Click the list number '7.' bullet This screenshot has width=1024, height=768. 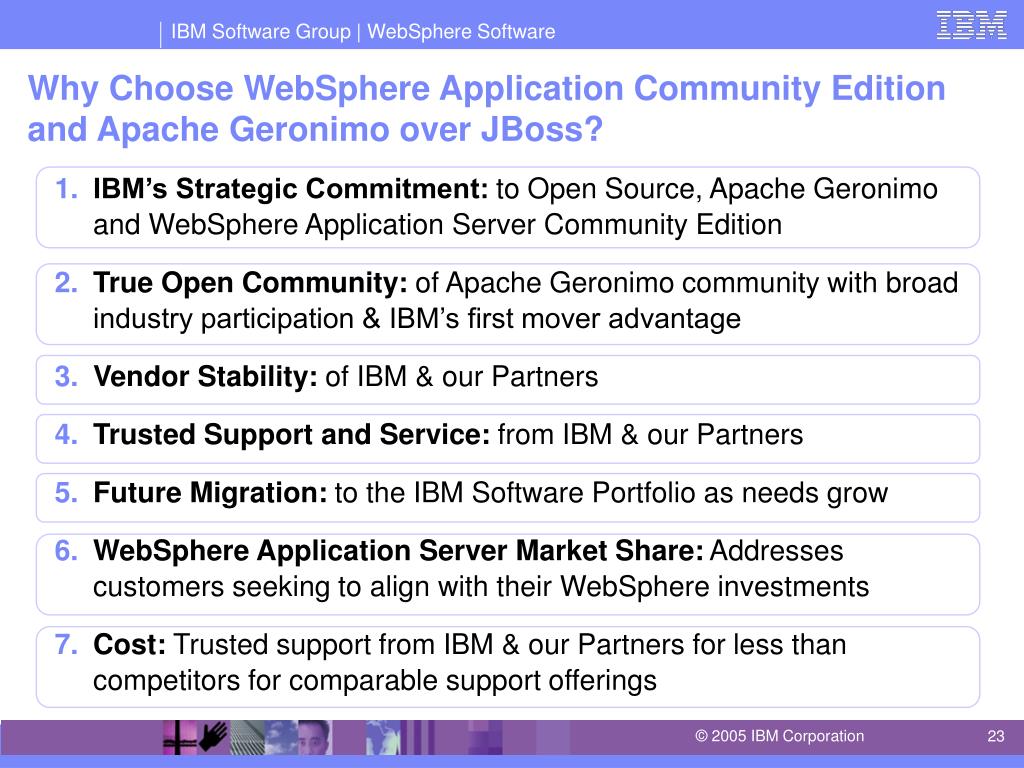(67, 645)
